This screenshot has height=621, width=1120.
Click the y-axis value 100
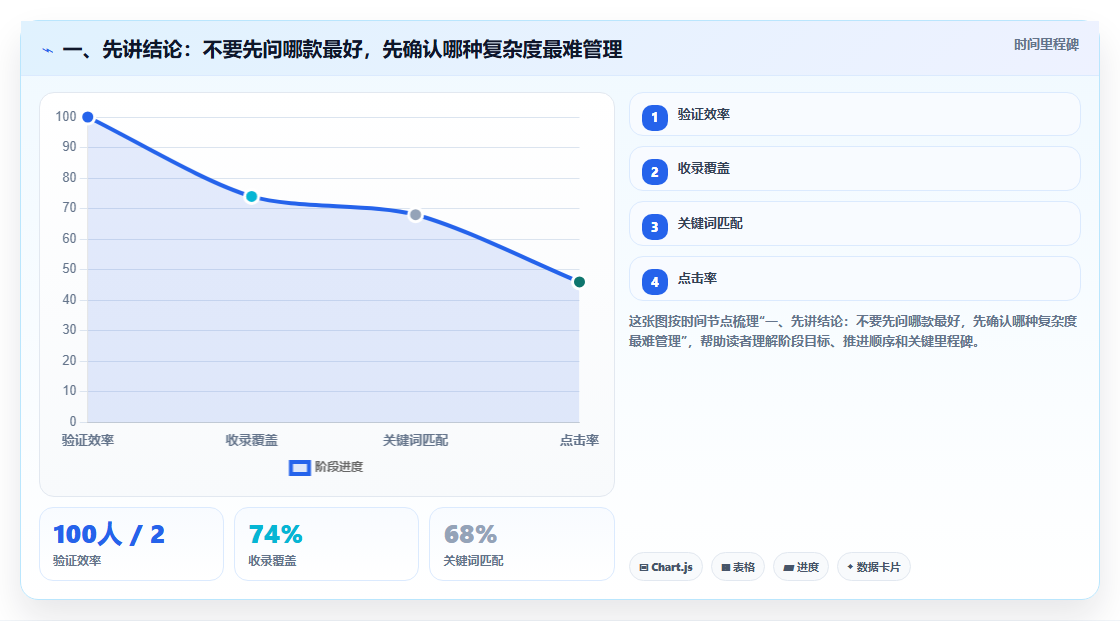66,116
